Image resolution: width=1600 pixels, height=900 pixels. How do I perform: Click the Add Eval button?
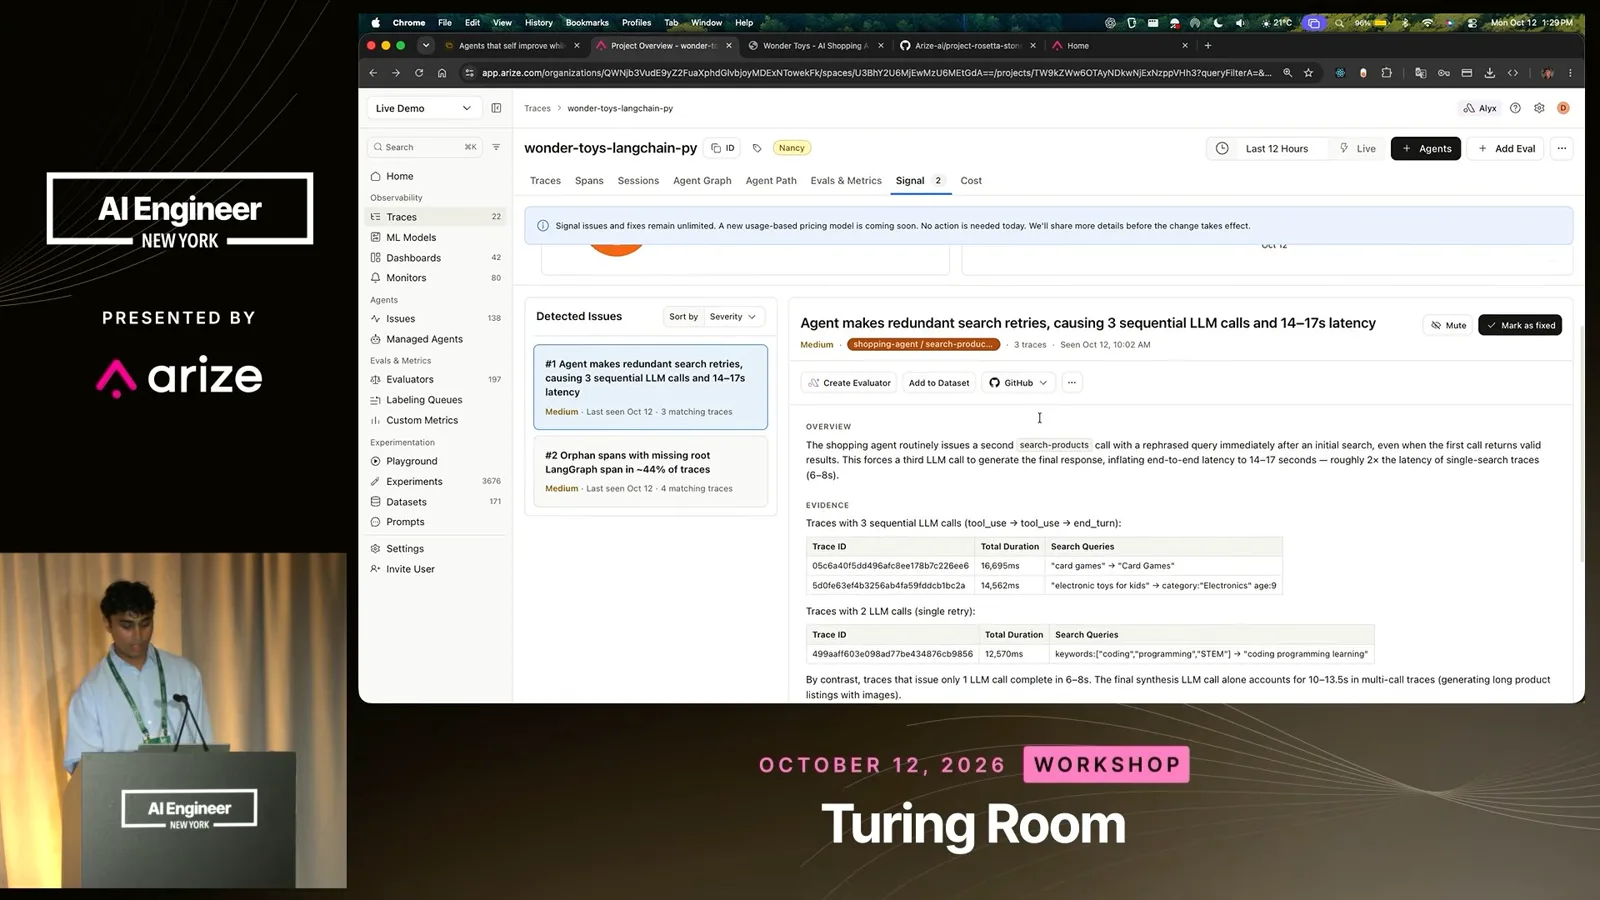1506,149
